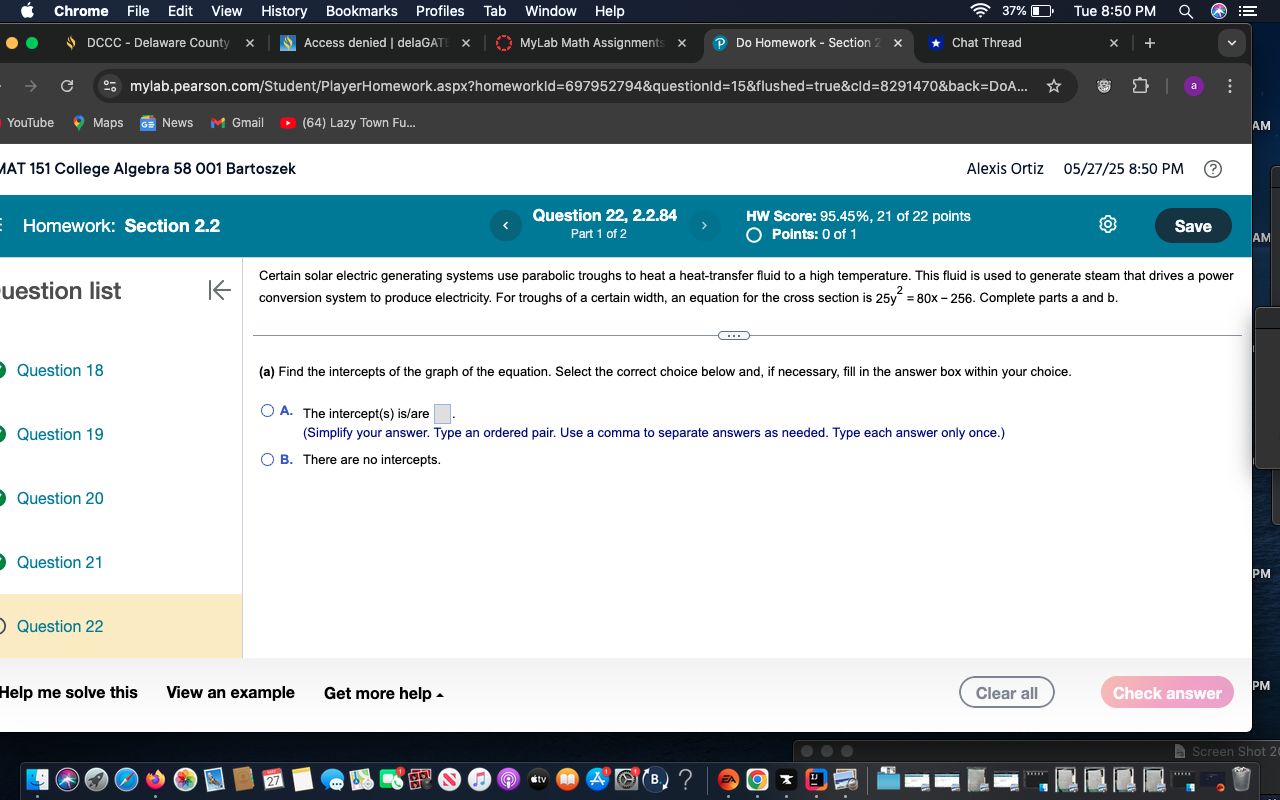This screenshot has width=1280, height=800.
Task: Collapse the Question list panel
Action: tap(218, 291)
